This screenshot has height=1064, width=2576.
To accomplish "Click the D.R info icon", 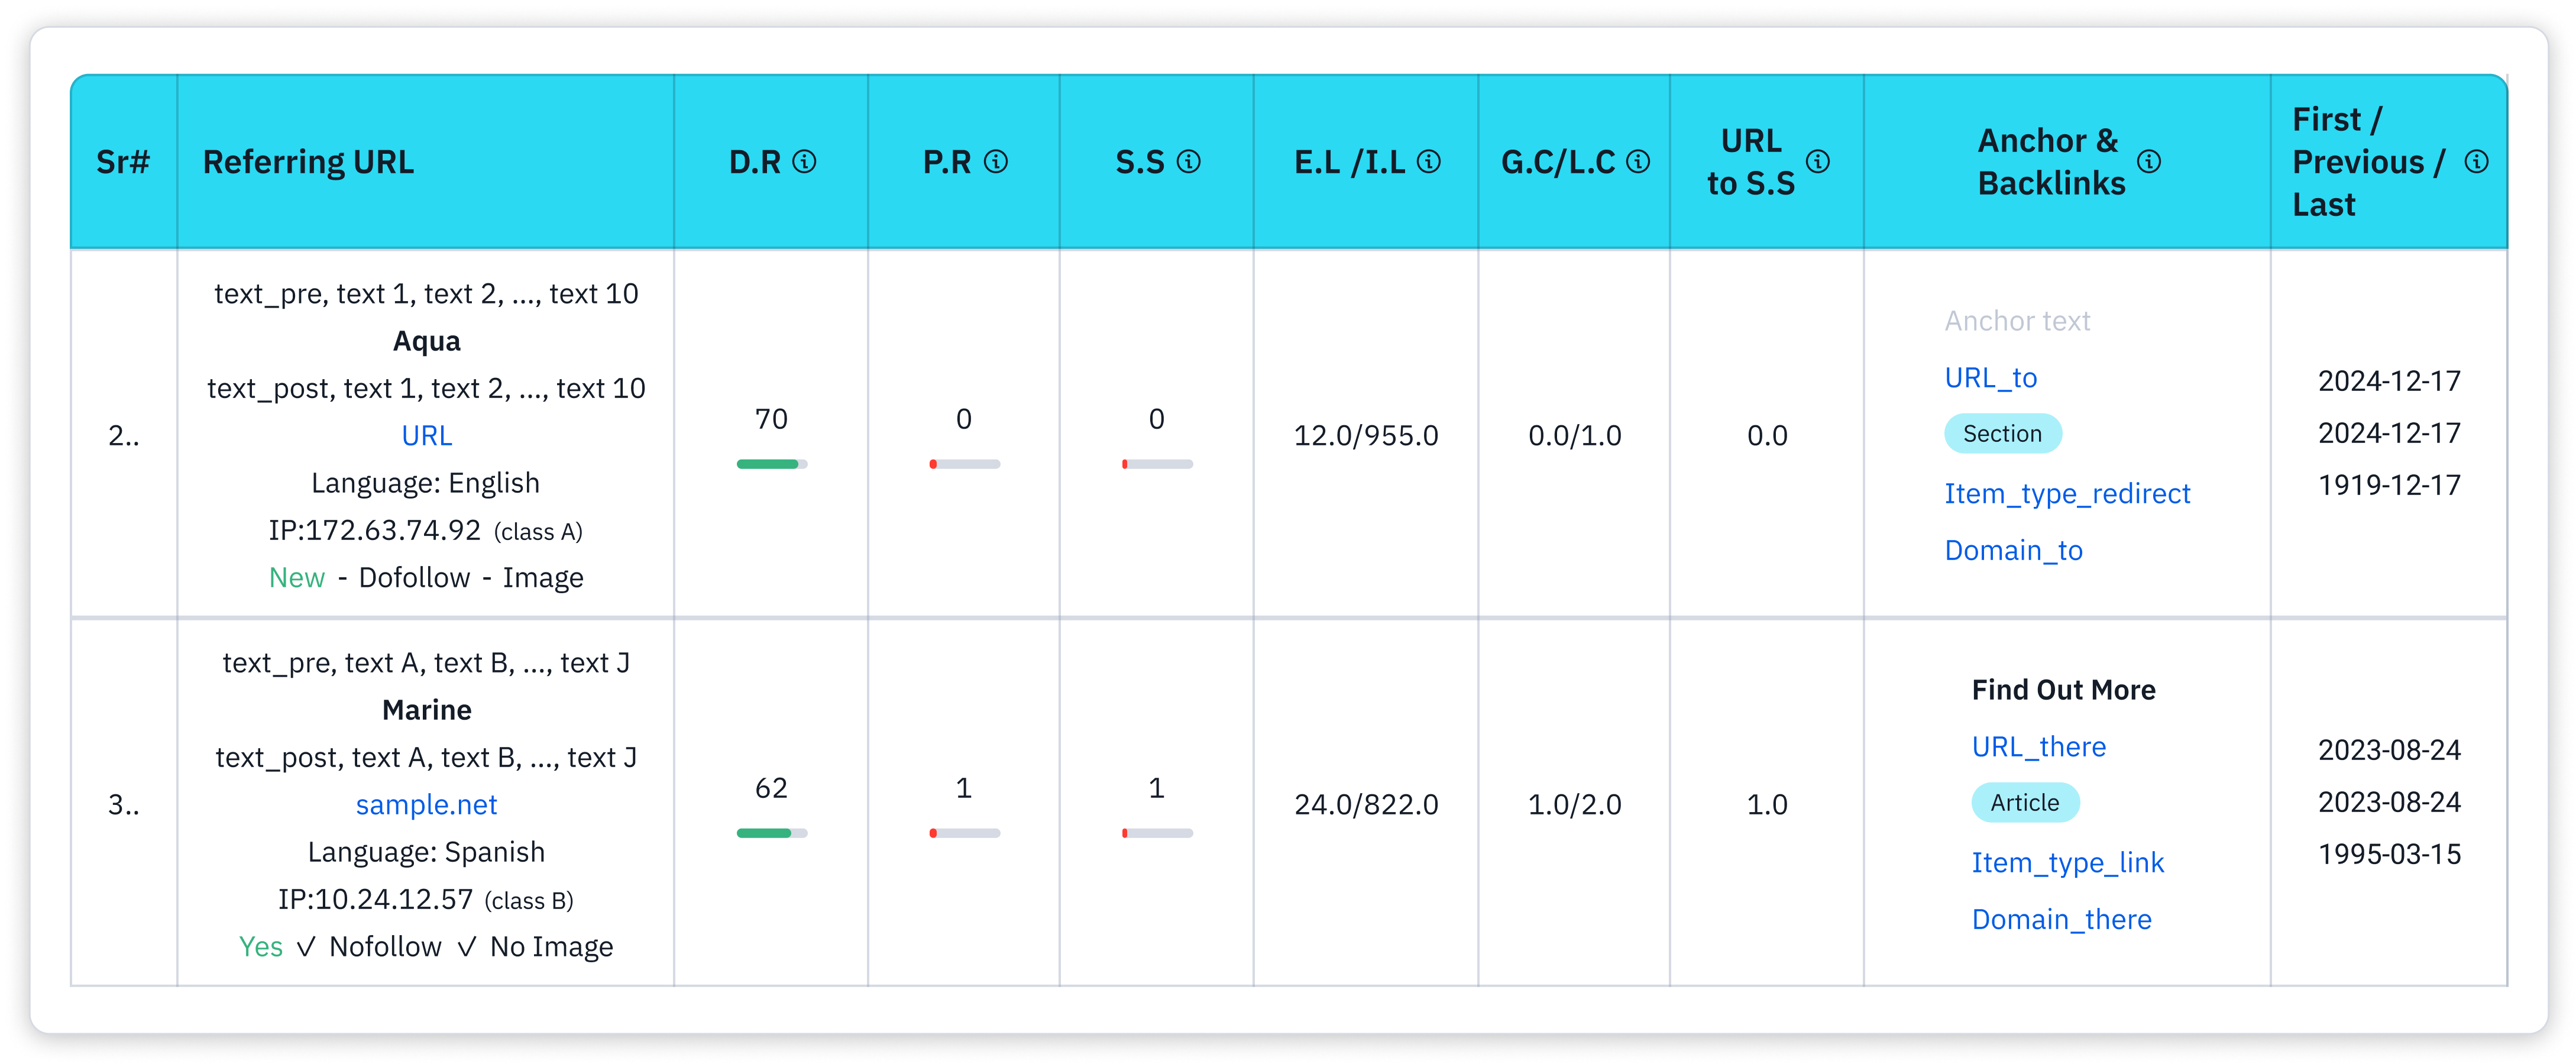I will [804, 161].
